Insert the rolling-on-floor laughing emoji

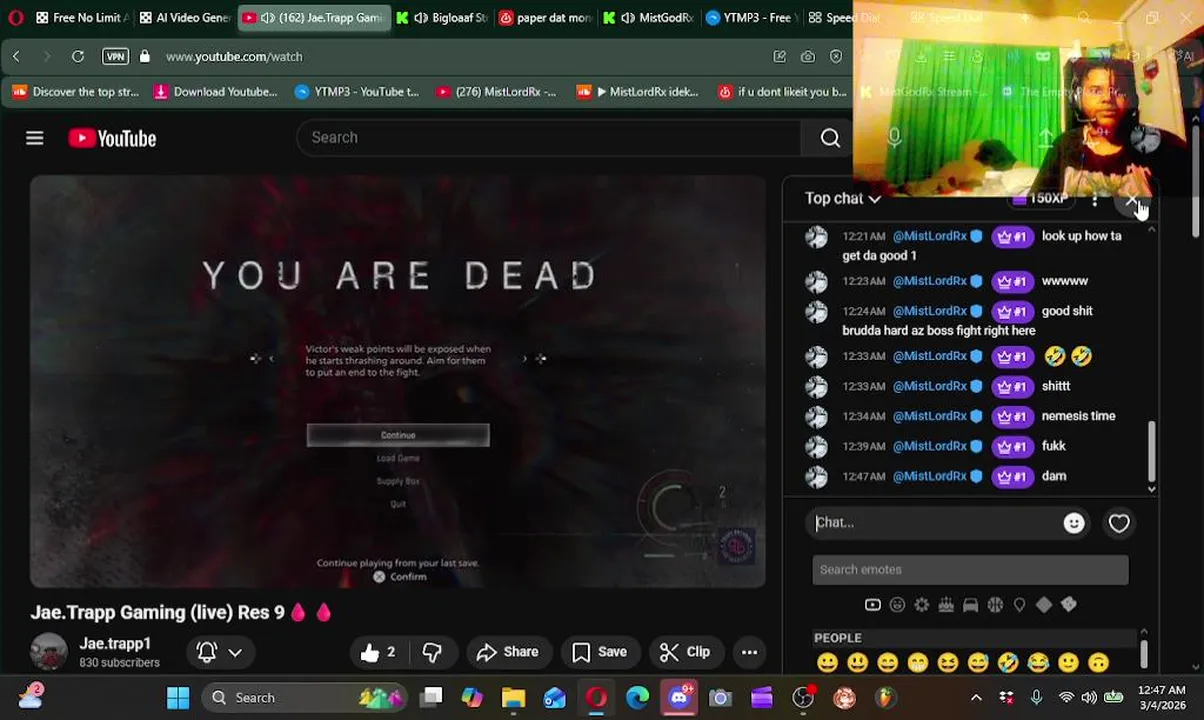click(1008, 662)
